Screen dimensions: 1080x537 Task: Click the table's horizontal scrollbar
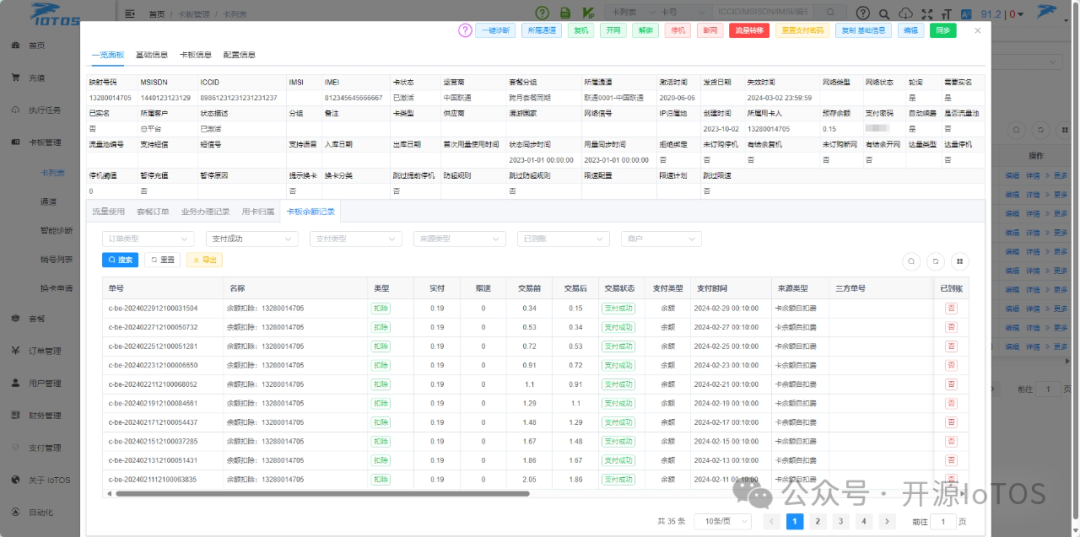tap(322, 494)
